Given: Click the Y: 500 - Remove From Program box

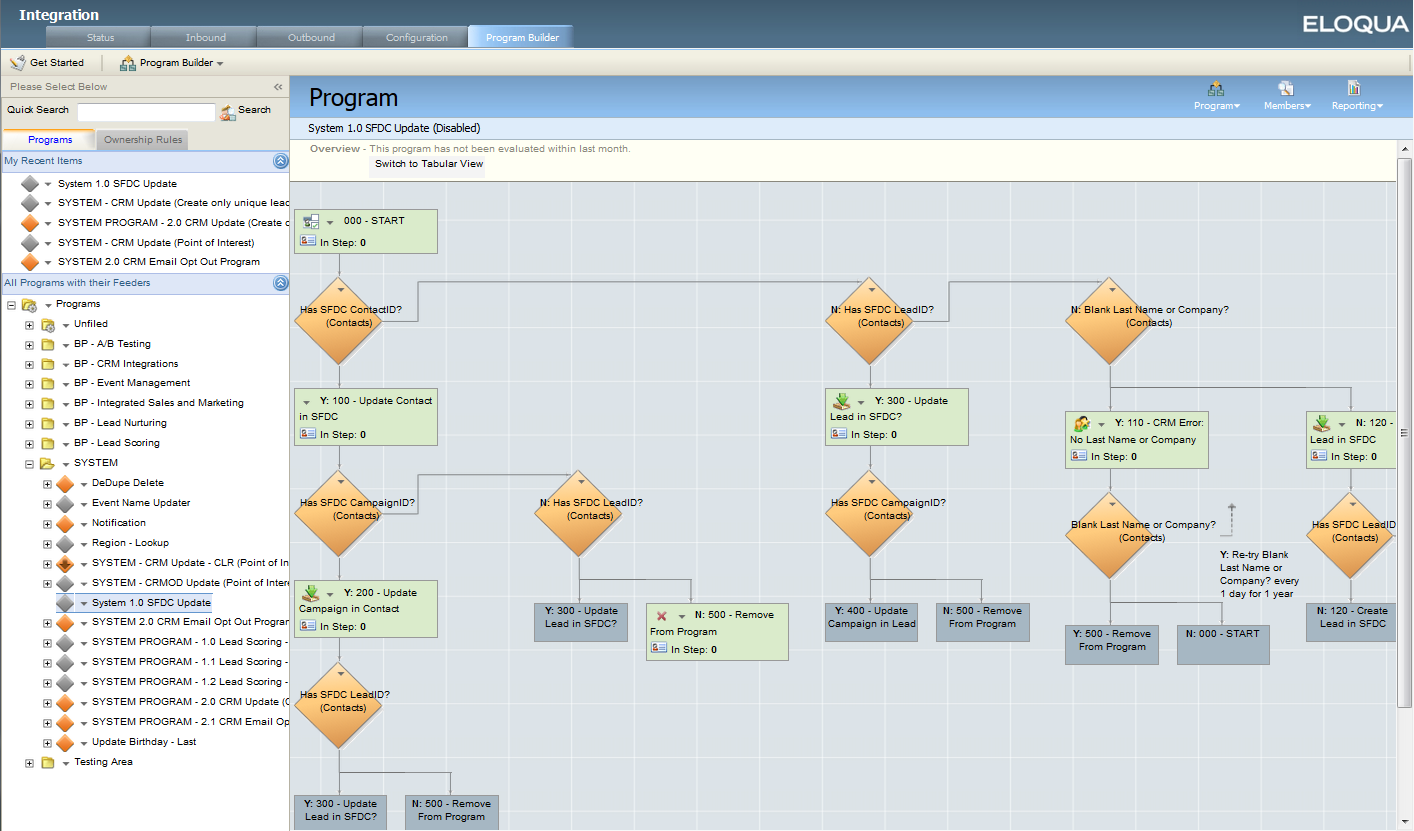Looking at the screenshot, I should pyautogui.click(x=1111, y=644).
